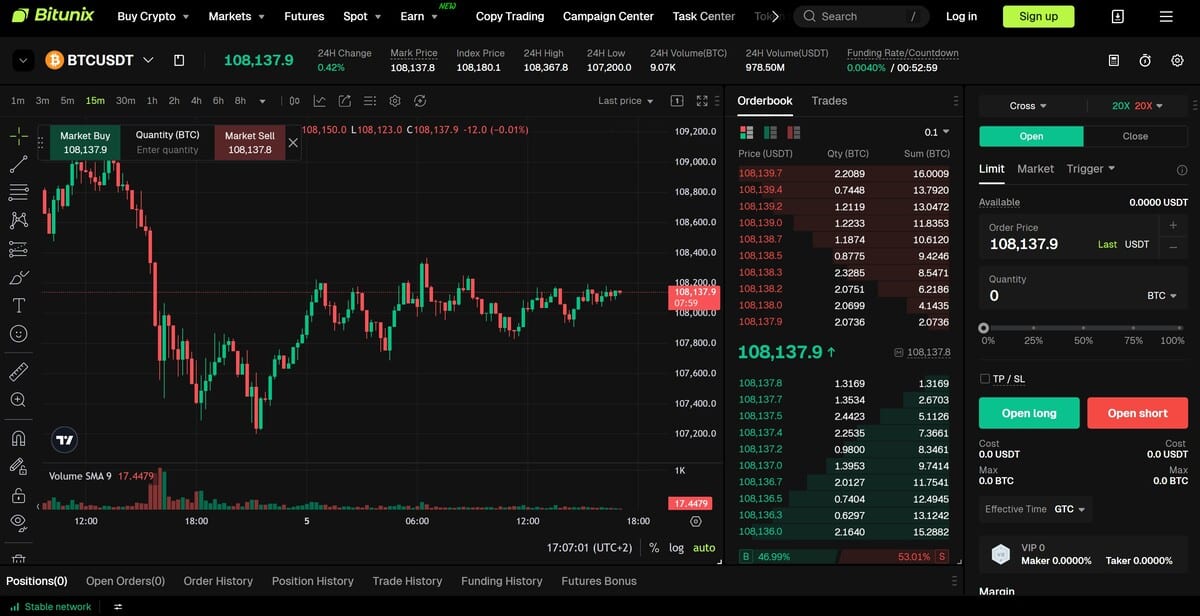Screen dimensions: 1200x616
Task: Open the position forecasting tools
Action: pyautogui.click(x=18, y=249)
